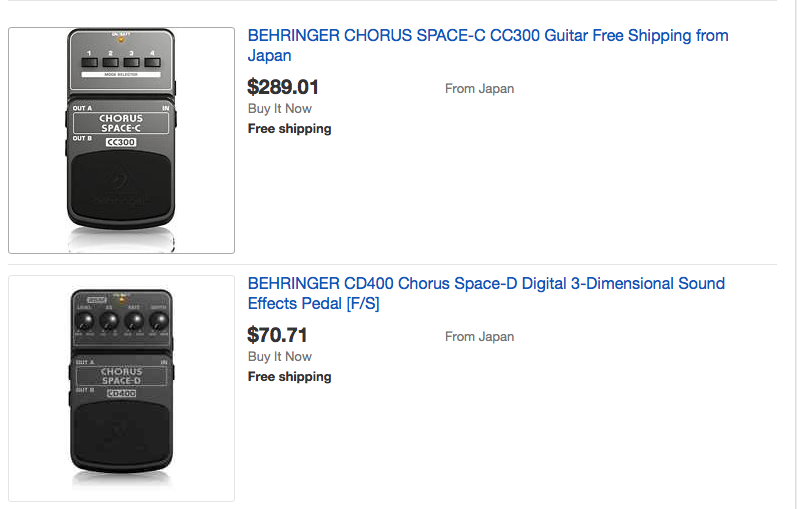797x509 pixels.
Task: Click the CC300 model badge in first image
Action: pos(120,142)
